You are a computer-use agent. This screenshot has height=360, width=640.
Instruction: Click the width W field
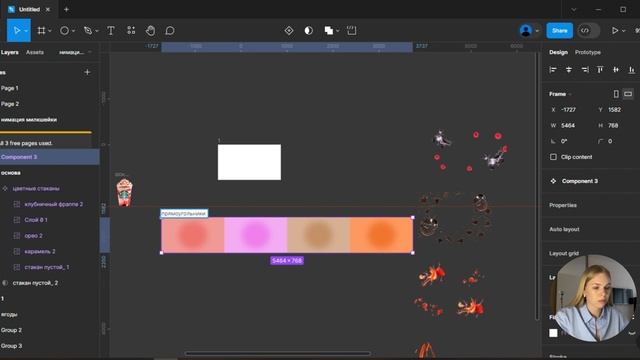click(x=569, y=126)
